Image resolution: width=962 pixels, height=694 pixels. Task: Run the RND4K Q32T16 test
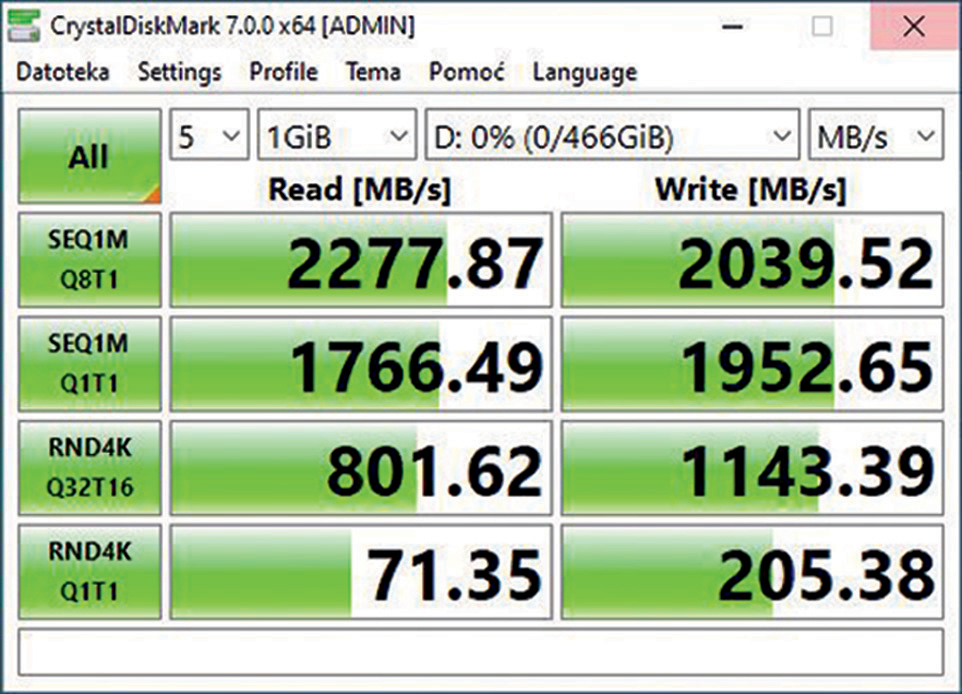click(x=90, y=468)
